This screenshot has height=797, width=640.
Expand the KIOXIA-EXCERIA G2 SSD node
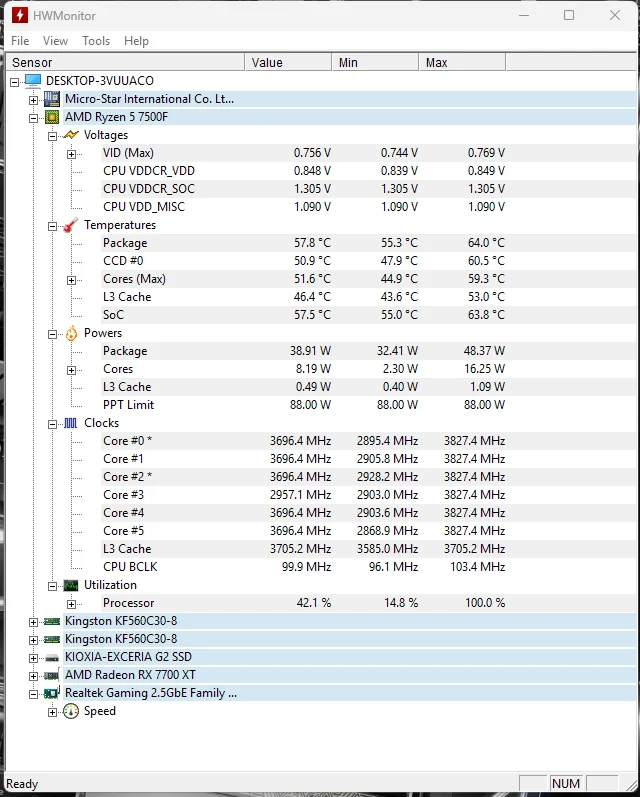click(x=34, y=658)
